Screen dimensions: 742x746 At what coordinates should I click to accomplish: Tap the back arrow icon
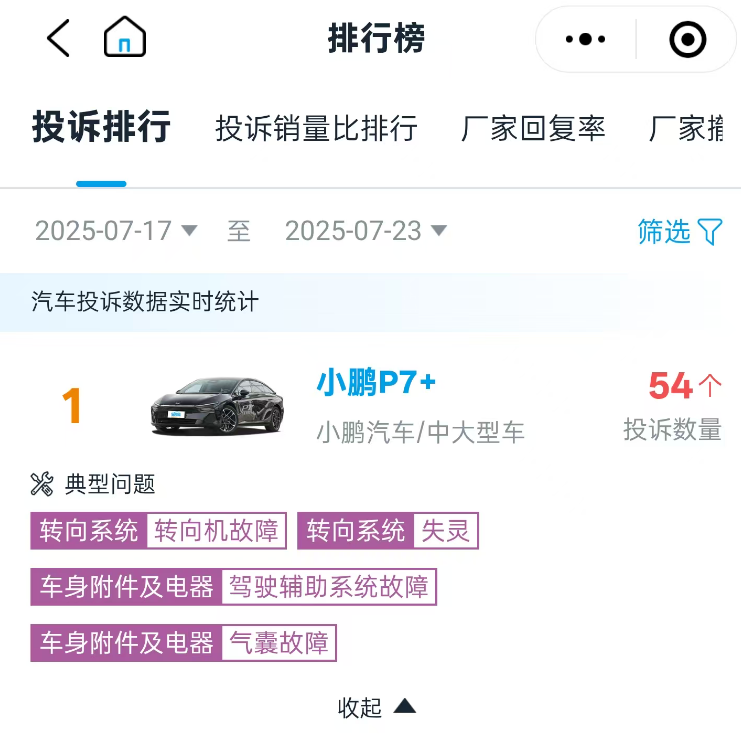coord(58,39)
